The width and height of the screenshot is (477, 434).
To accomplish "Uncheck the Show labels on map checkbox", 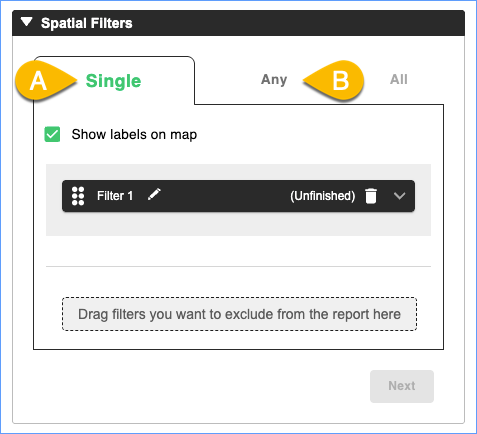I will coord(52,134).
